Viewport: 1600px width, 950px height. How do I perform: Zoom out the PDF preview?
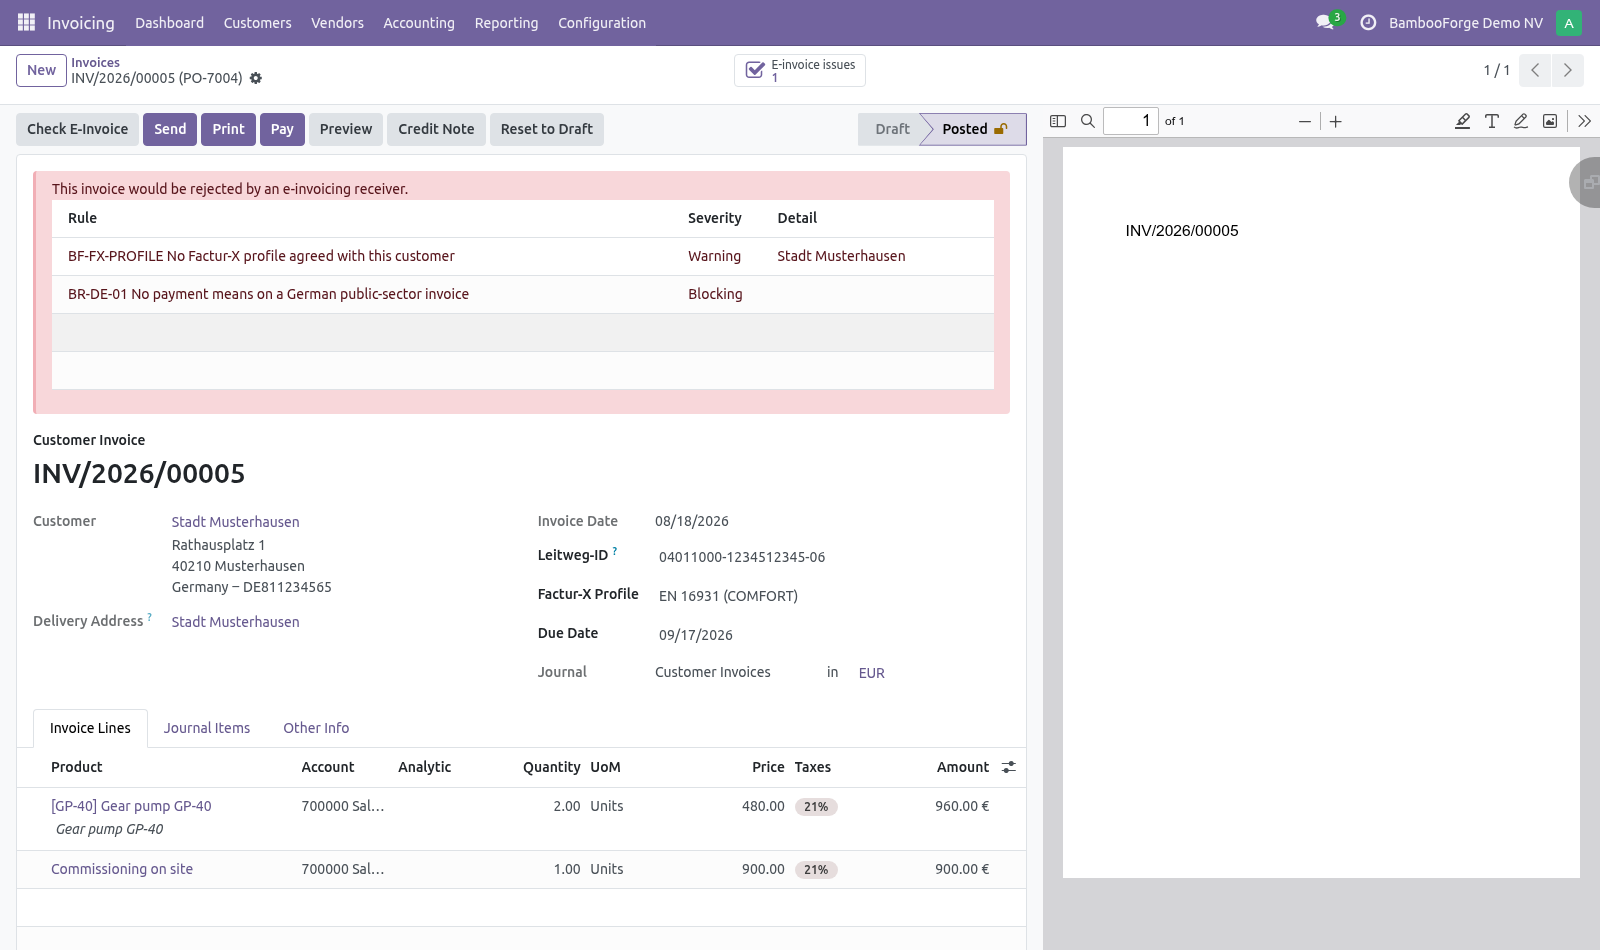pyautogui.click(x=1305, y=121)
